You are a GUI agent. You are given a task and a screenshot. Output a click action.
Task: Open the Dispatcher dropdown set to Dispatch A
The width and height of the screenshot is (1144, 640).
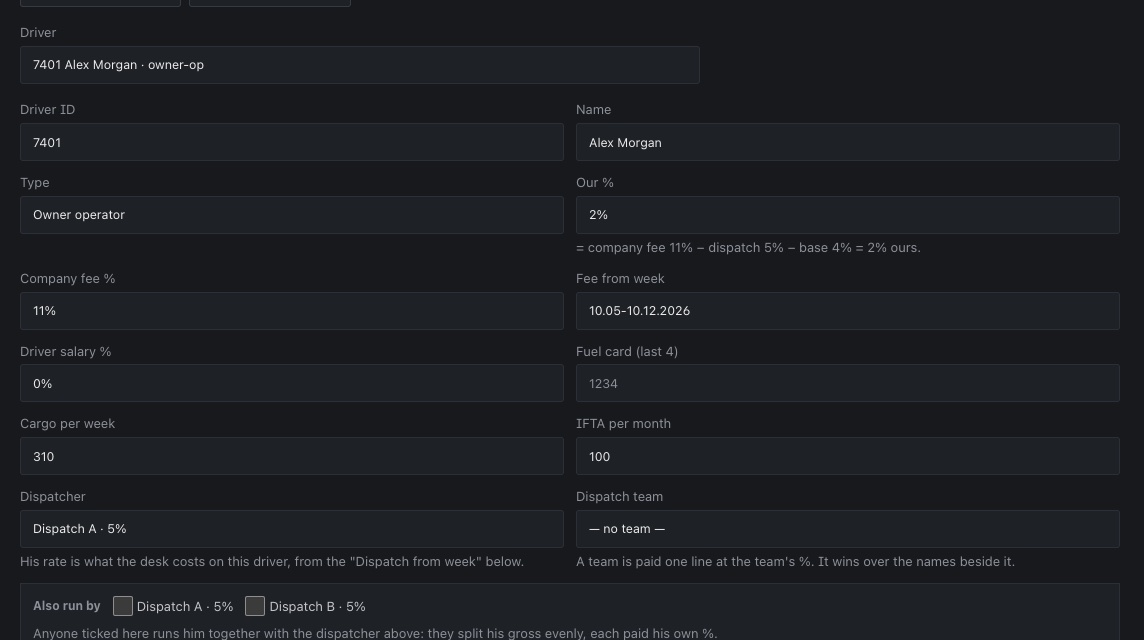tap(292, 529)
